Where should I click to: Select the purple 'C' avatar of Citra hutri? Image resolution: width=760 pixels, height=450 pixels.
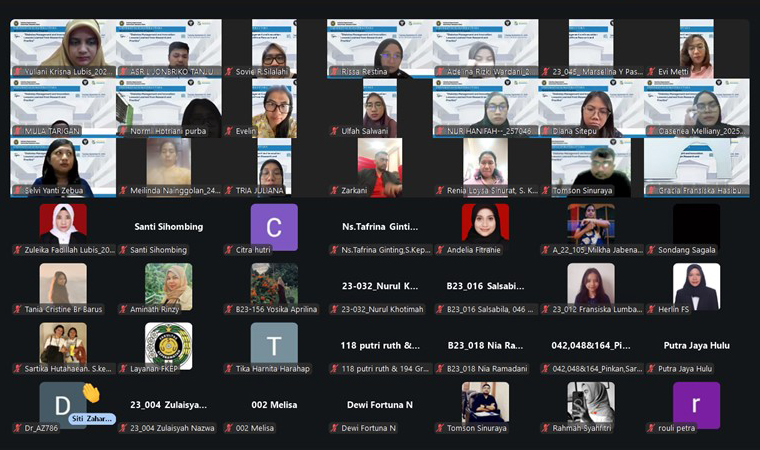click(274, 226)
